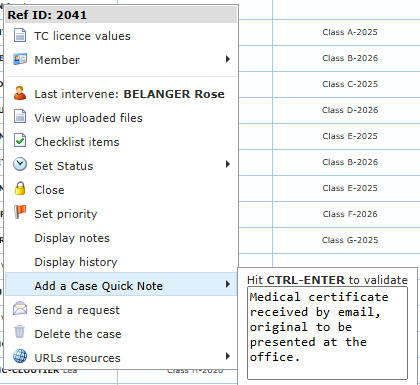Screen dimensions: 420x385
Task: Select the Class G-2025 cell
Action: 350,240
